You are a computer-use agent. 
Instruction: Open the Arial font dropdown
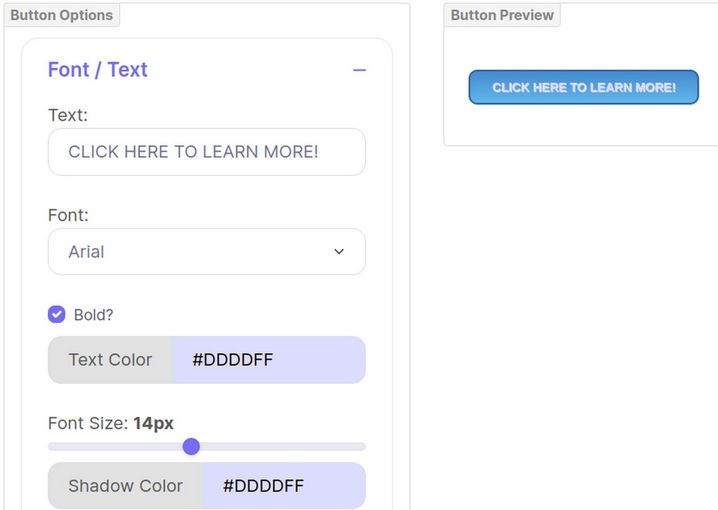click(206, 252)
